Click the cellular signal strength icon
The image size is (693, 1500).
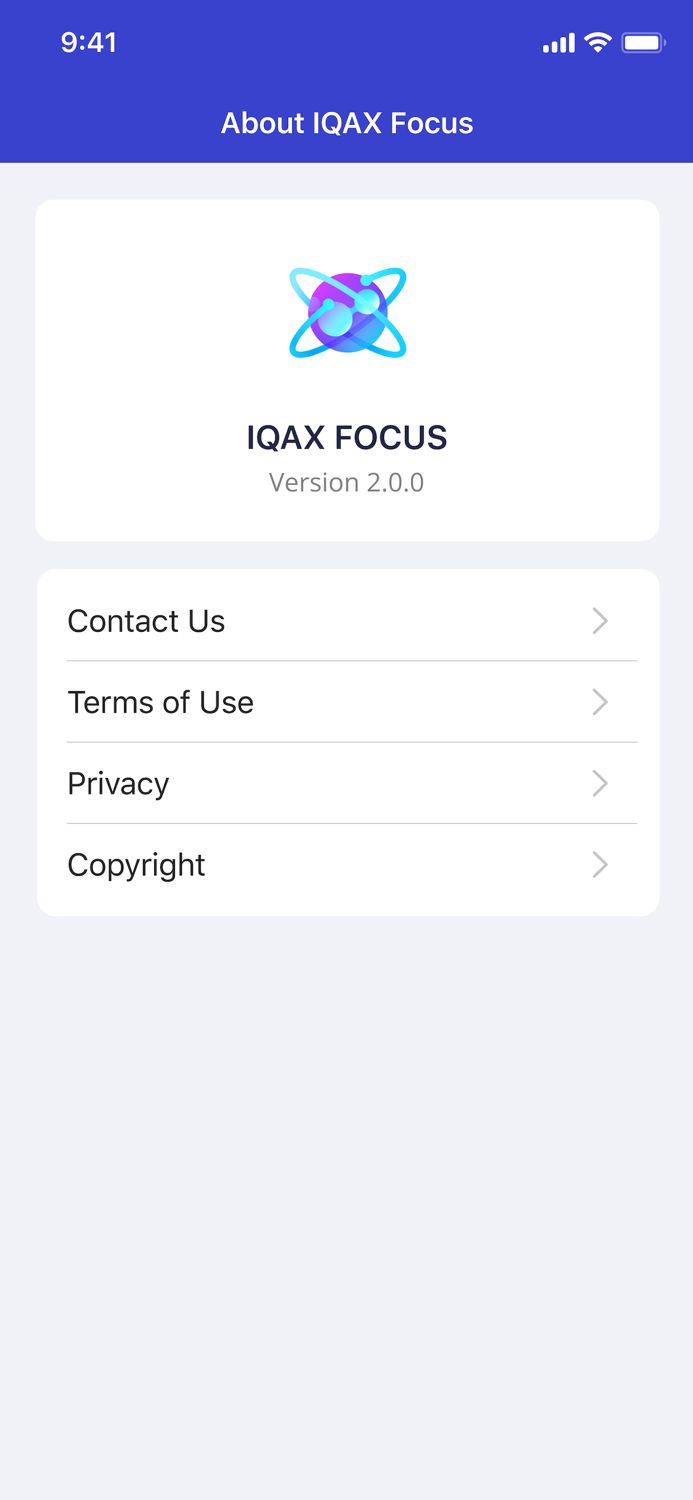pos(560,43)
